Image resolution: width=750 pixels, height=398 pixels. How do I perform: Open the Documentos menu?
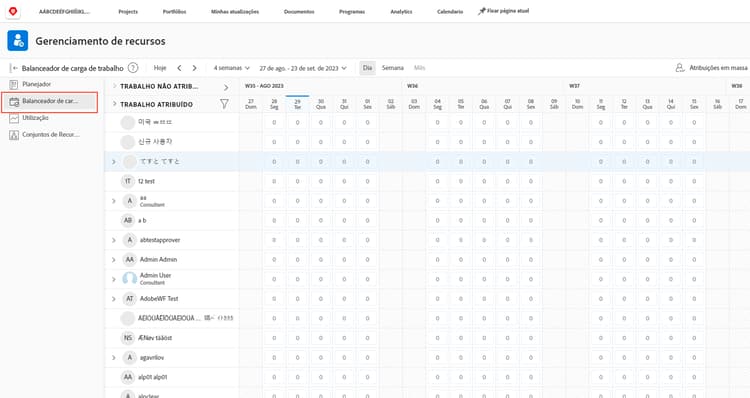299,11
